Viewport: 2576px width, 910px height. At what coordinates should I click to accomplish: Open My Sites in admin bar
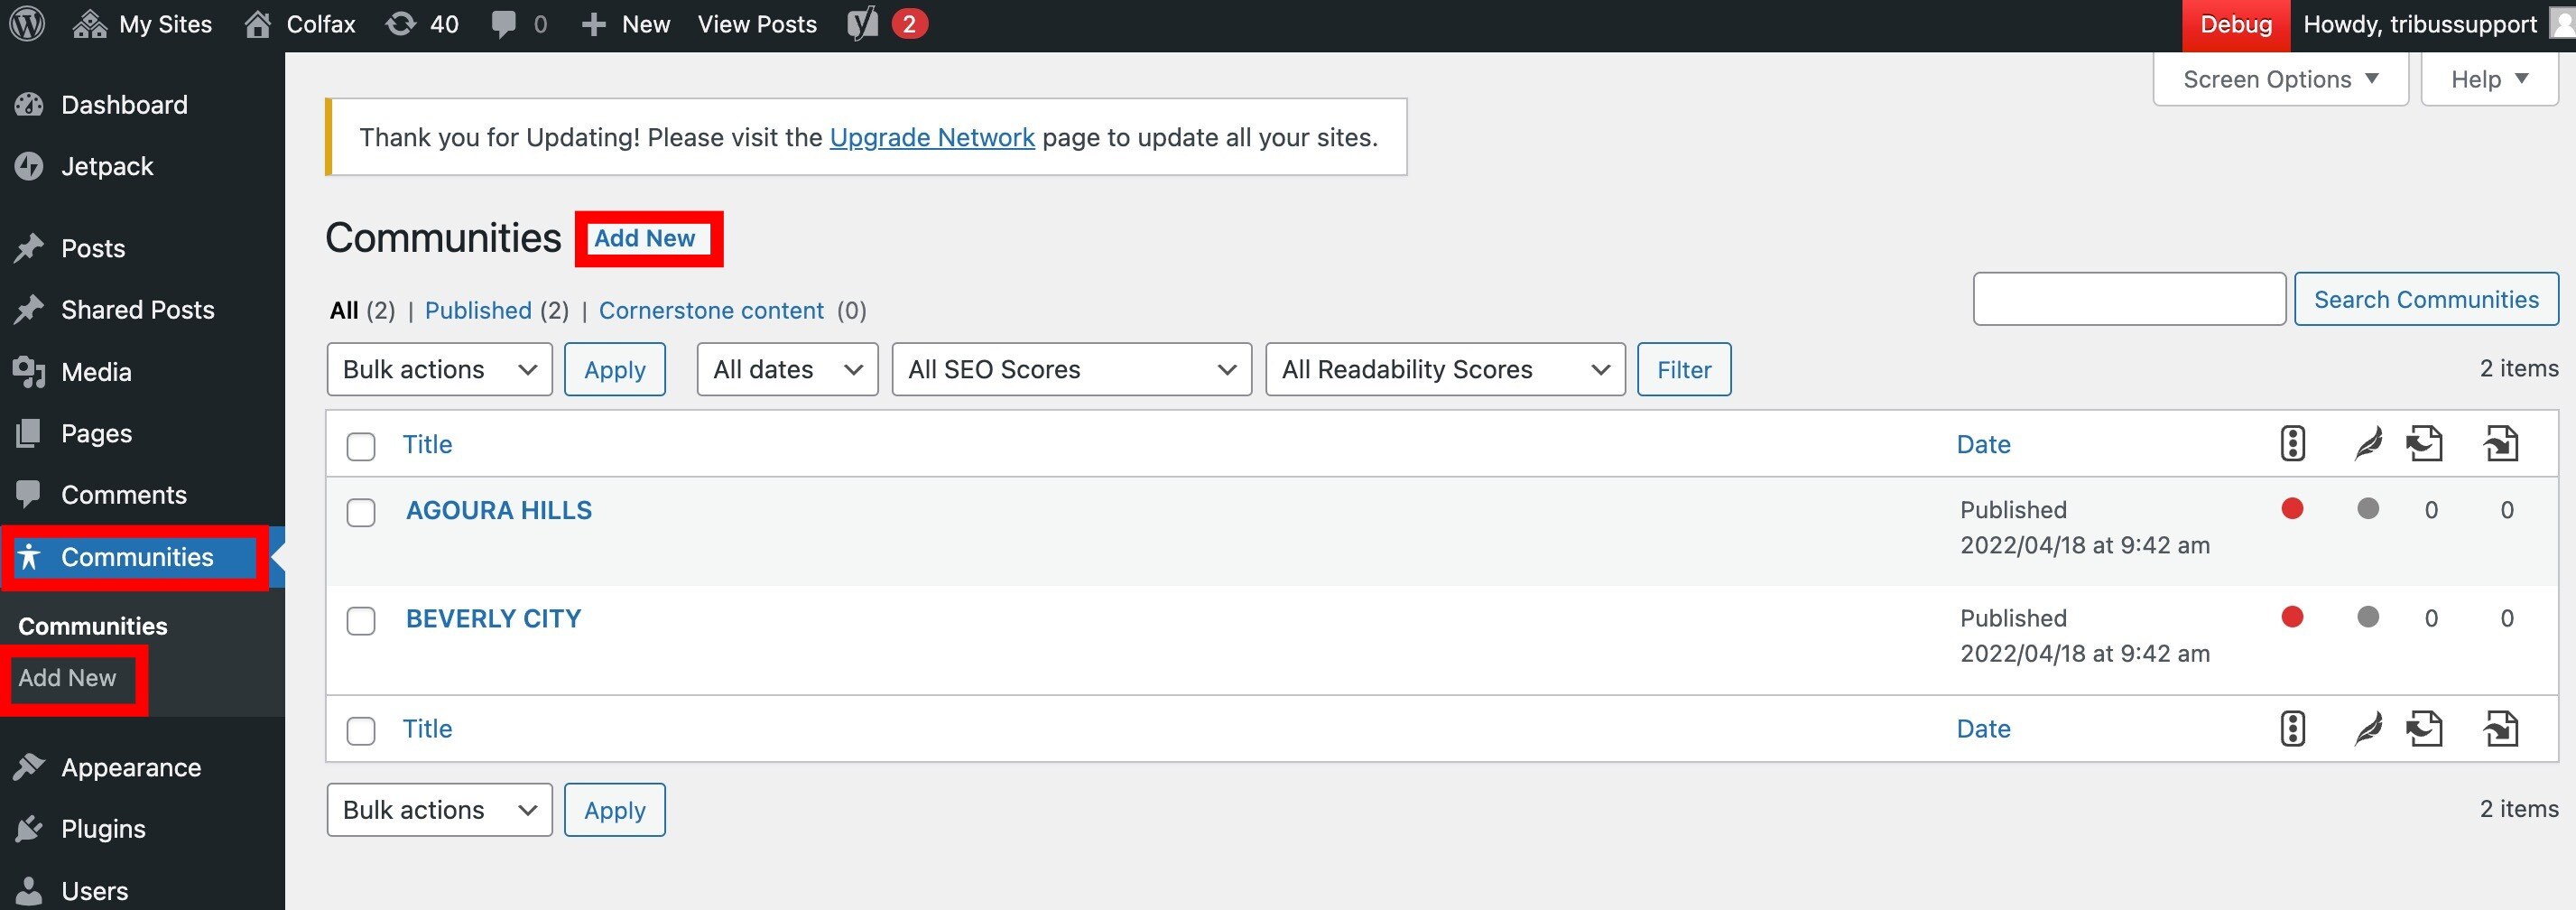[x=142, y=24]
